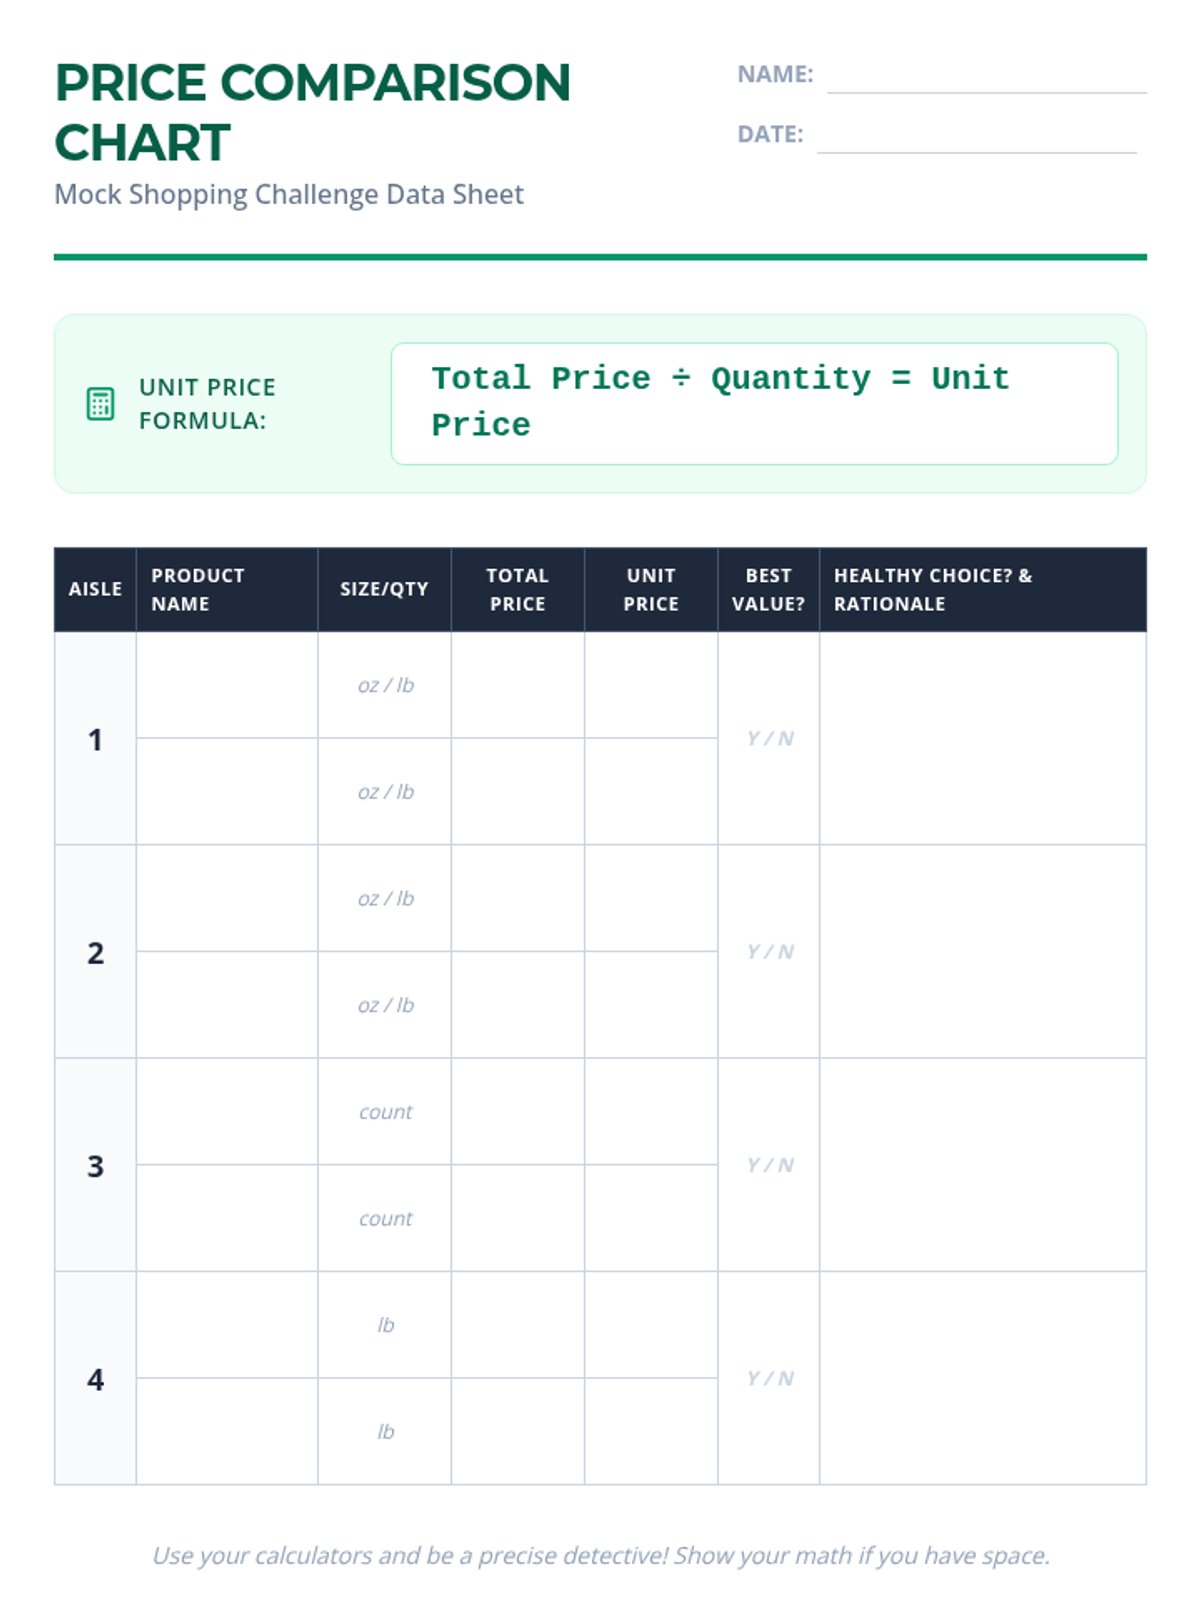Select the Product Name column header
This screenshot has height=1600, width=1200.
pos(226,589)
